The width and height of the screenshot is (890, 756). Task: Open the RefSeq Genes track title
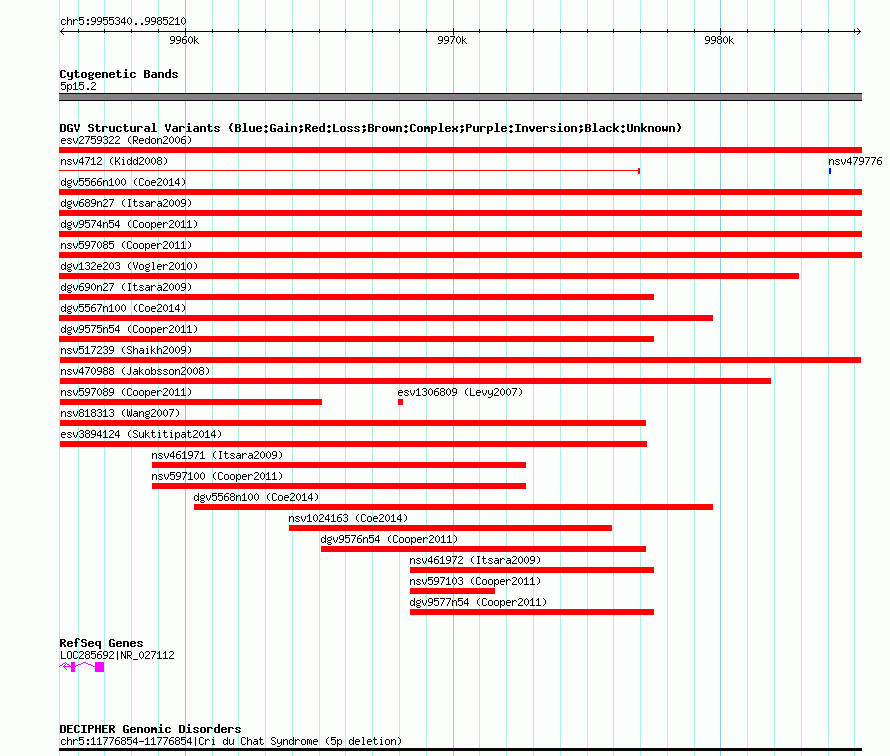(x=101, y=643)
